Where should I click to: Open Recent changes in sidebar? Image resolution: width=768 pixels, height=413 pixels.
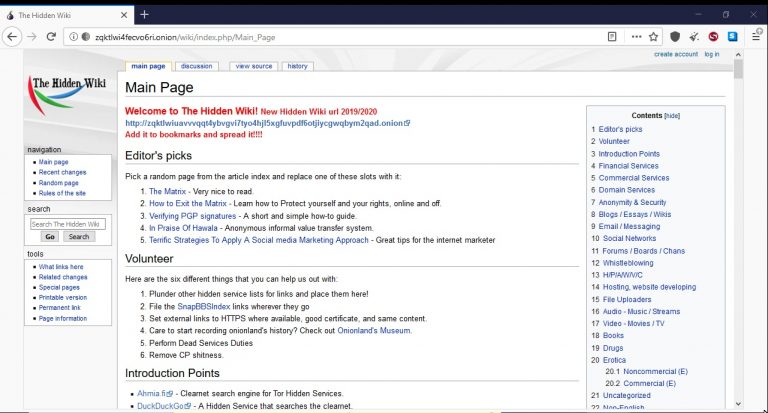(62, 172)
